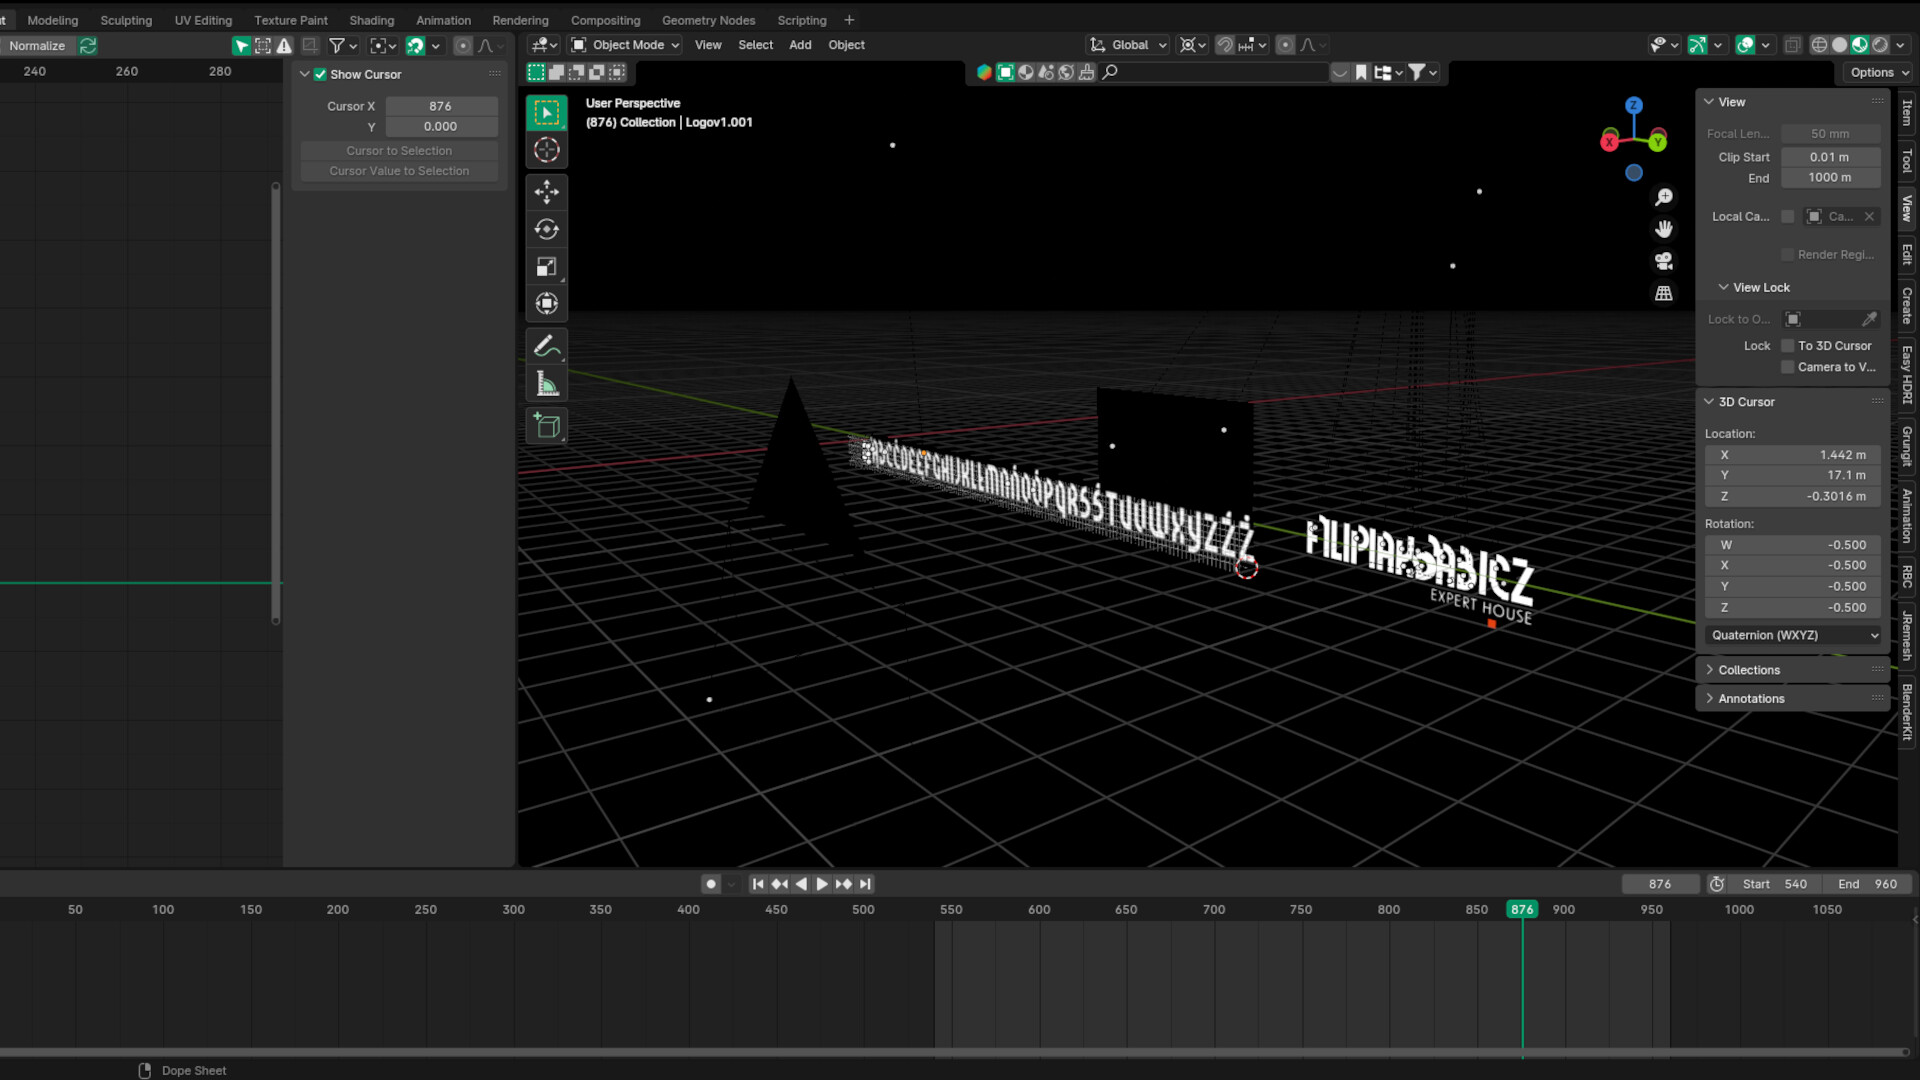Select the Annotate tool
This screenshot has width=1920, height=1080.
click(x=547, y=345)
